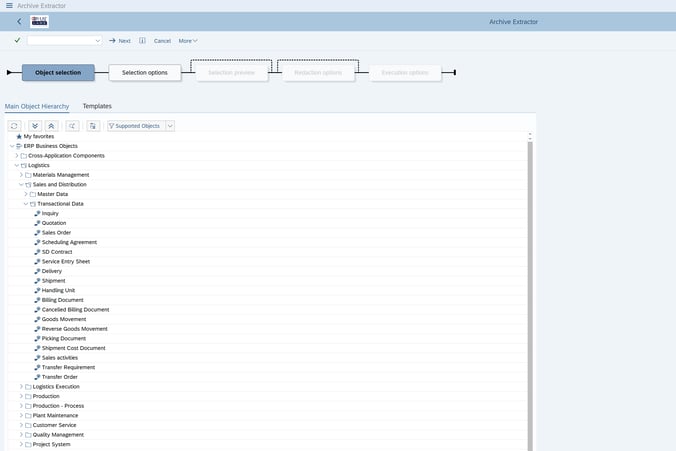Click the tree's vertical scrollbar
The width and height of the screenshot is (676, 451).
pos(530,296)
